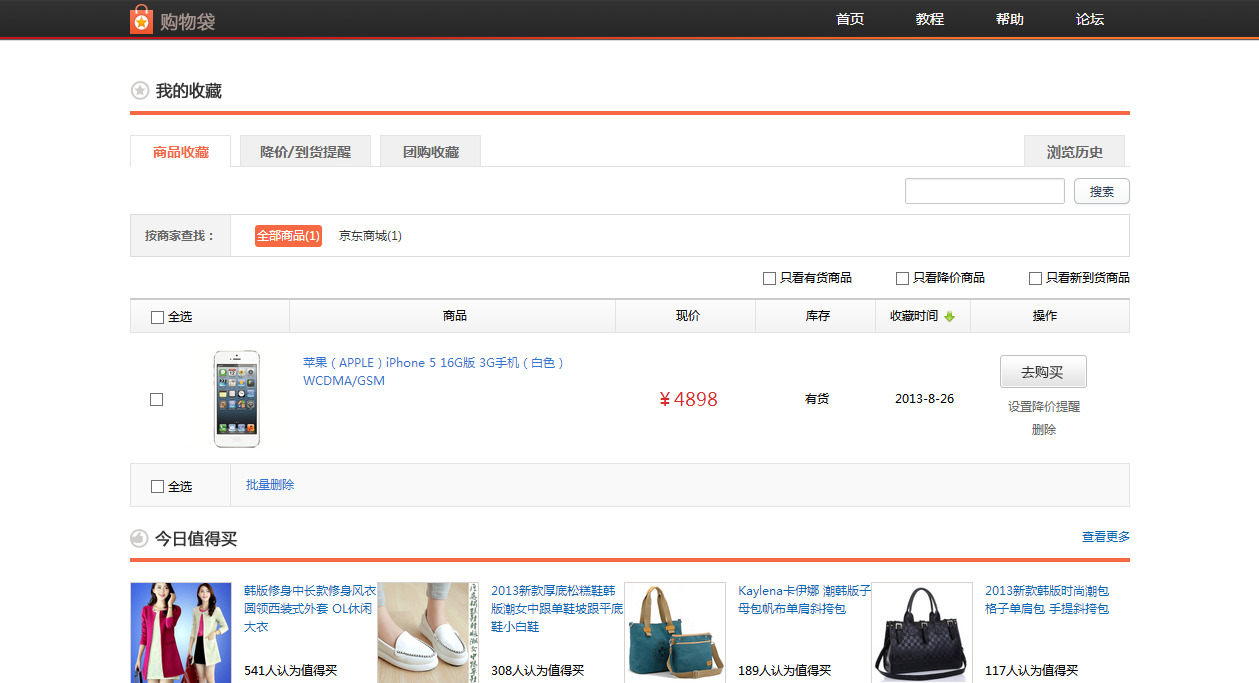The image size is (1259, 683).
Task: Open the white platform shoes thumbnail
Action: coord(428,633)
